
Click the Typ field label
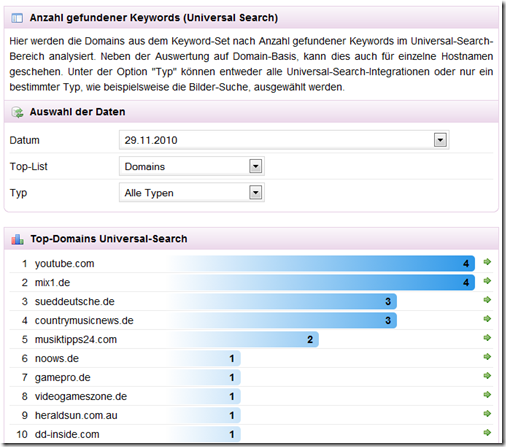point(18,193)
